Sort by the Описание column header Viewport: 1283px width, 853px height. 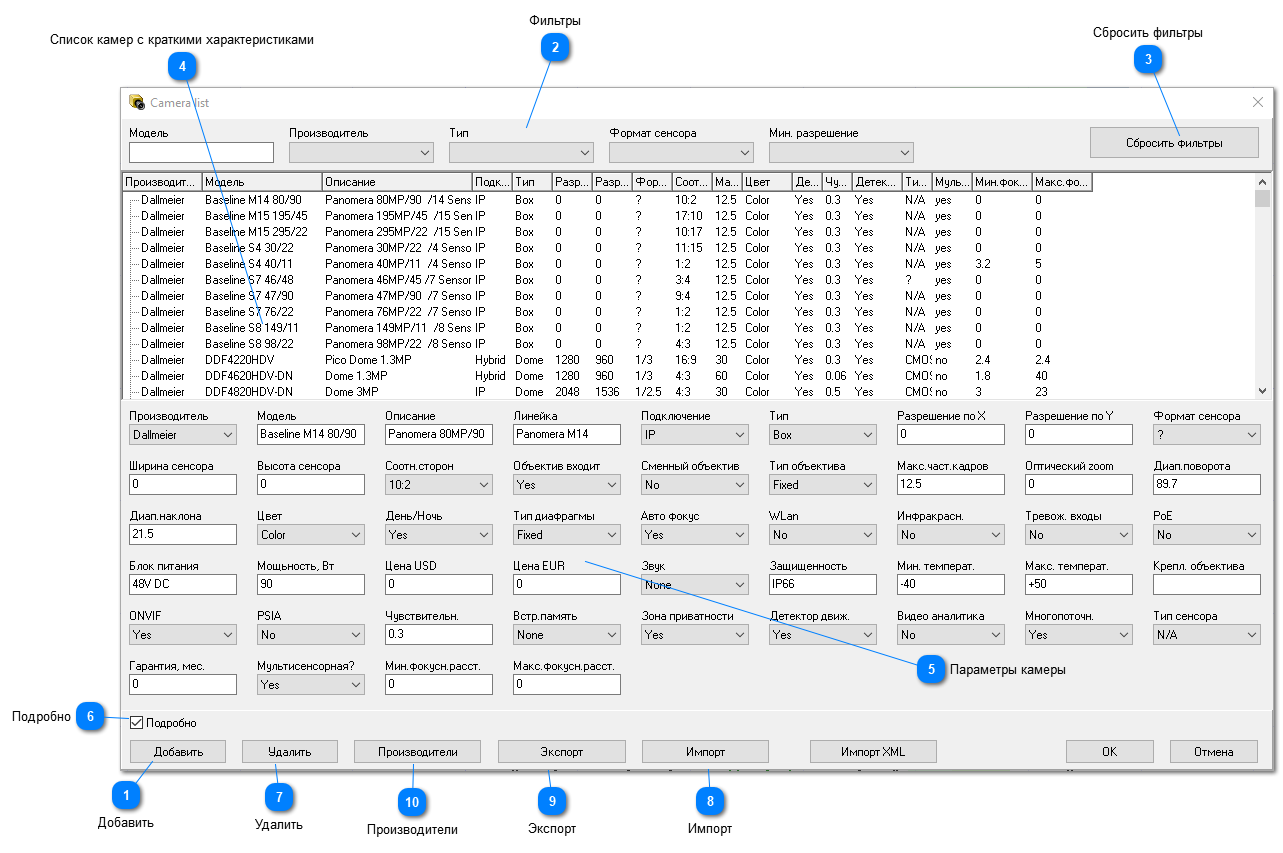[x=397, y=183]
